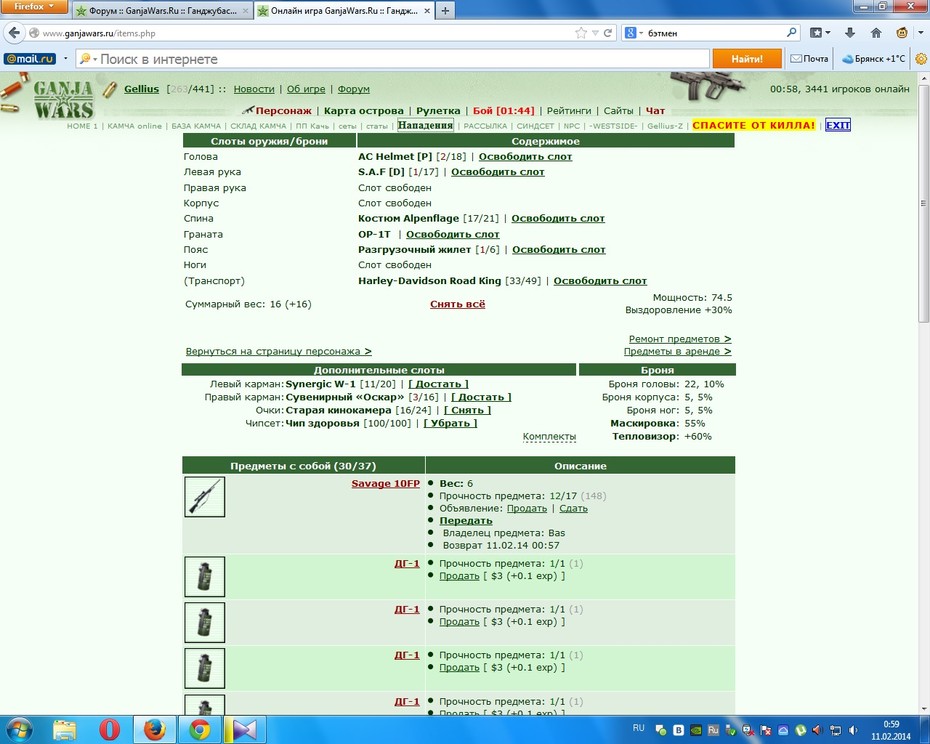Open Windows Explorer from taskbar

(64, 730)
